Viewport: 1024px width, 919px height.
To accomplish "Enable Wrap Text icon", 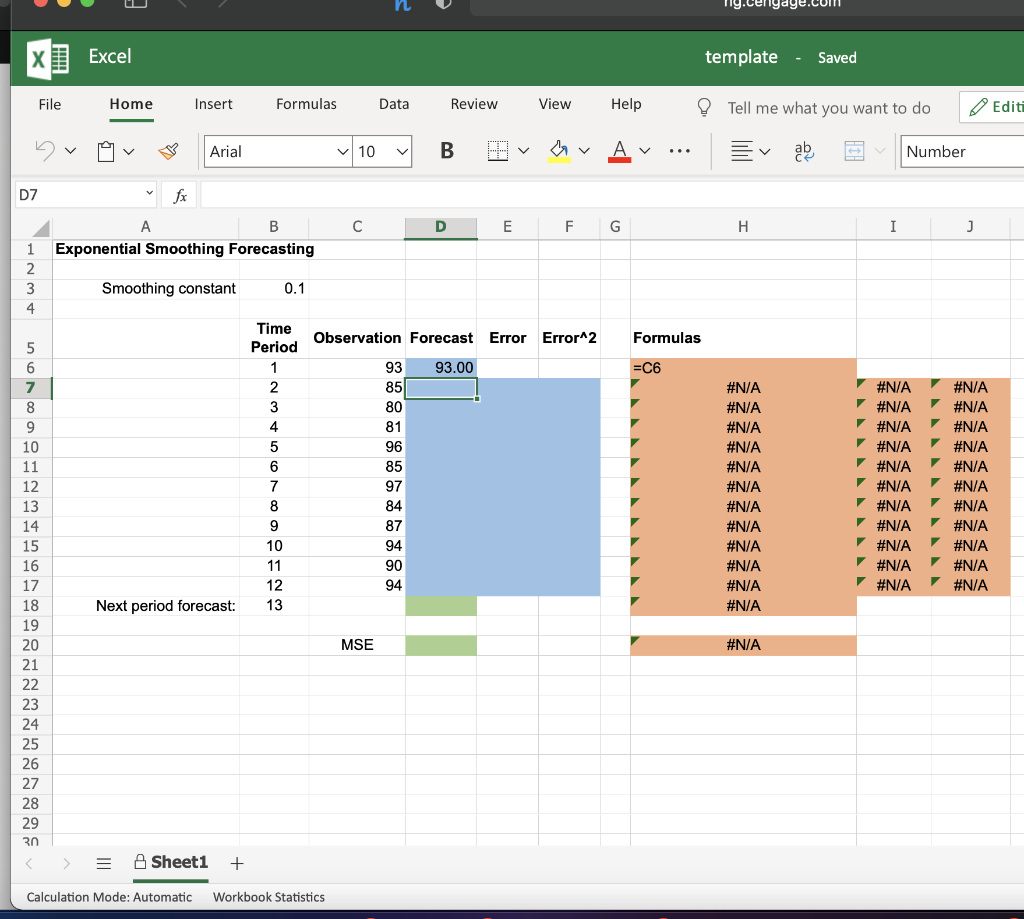I will (802, 151).
